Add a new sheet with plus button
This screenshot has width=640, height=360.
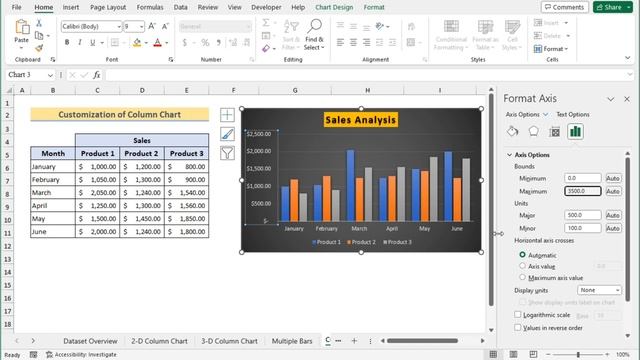[354, 341]
